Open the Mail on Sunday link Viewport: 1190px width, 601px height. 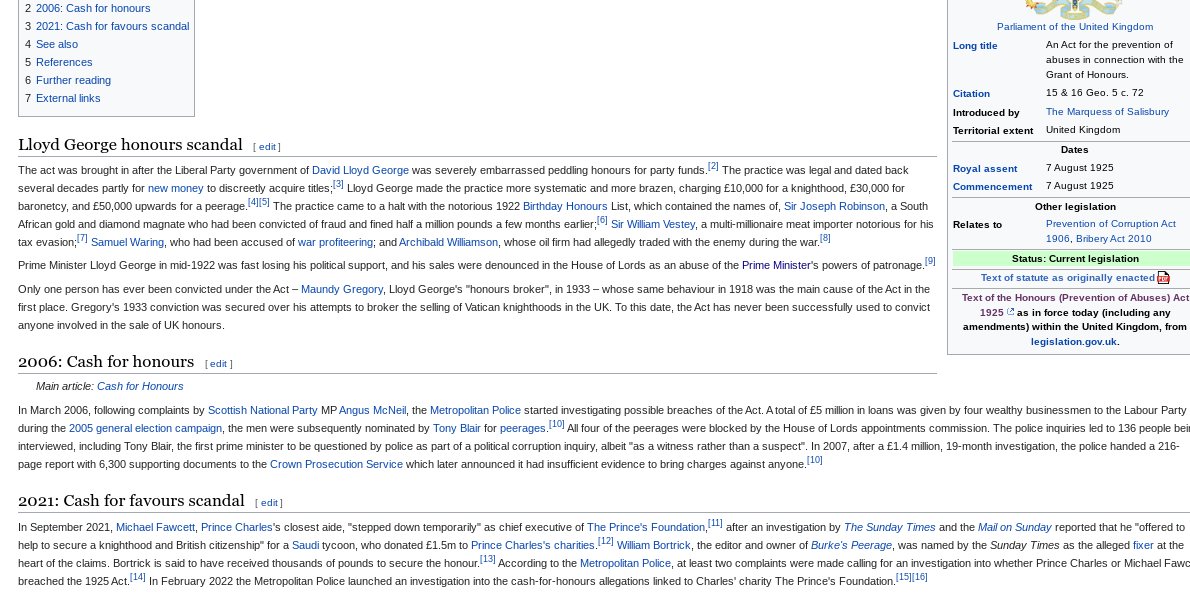[1014, 528]
